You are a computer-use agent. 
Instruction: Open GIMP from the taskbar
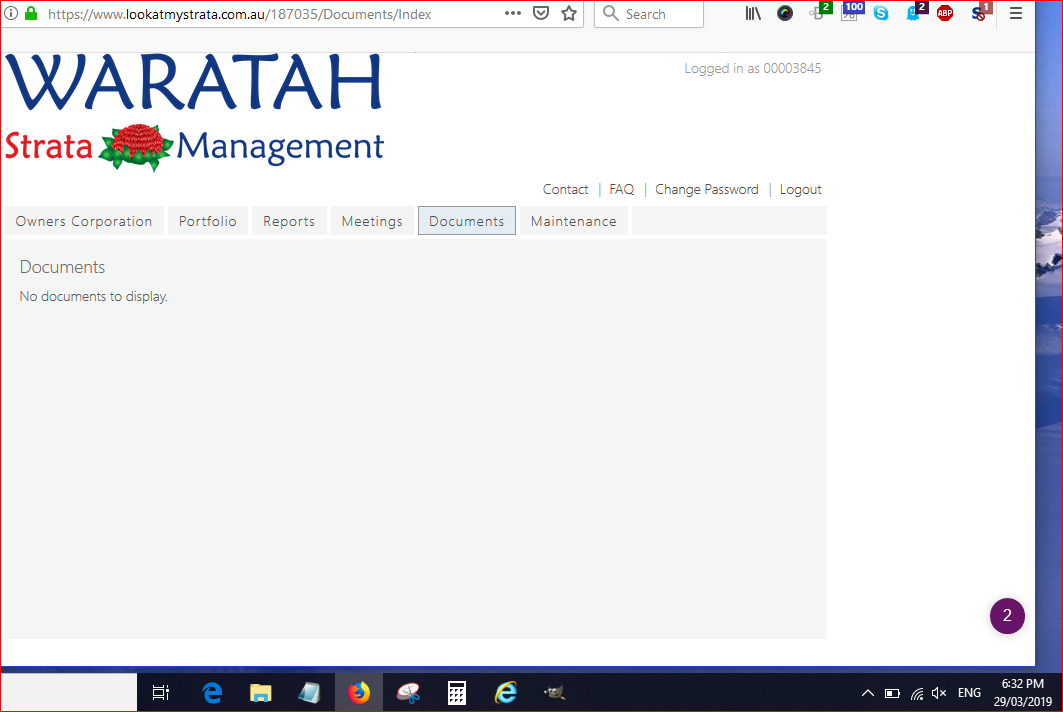point(554,692)
